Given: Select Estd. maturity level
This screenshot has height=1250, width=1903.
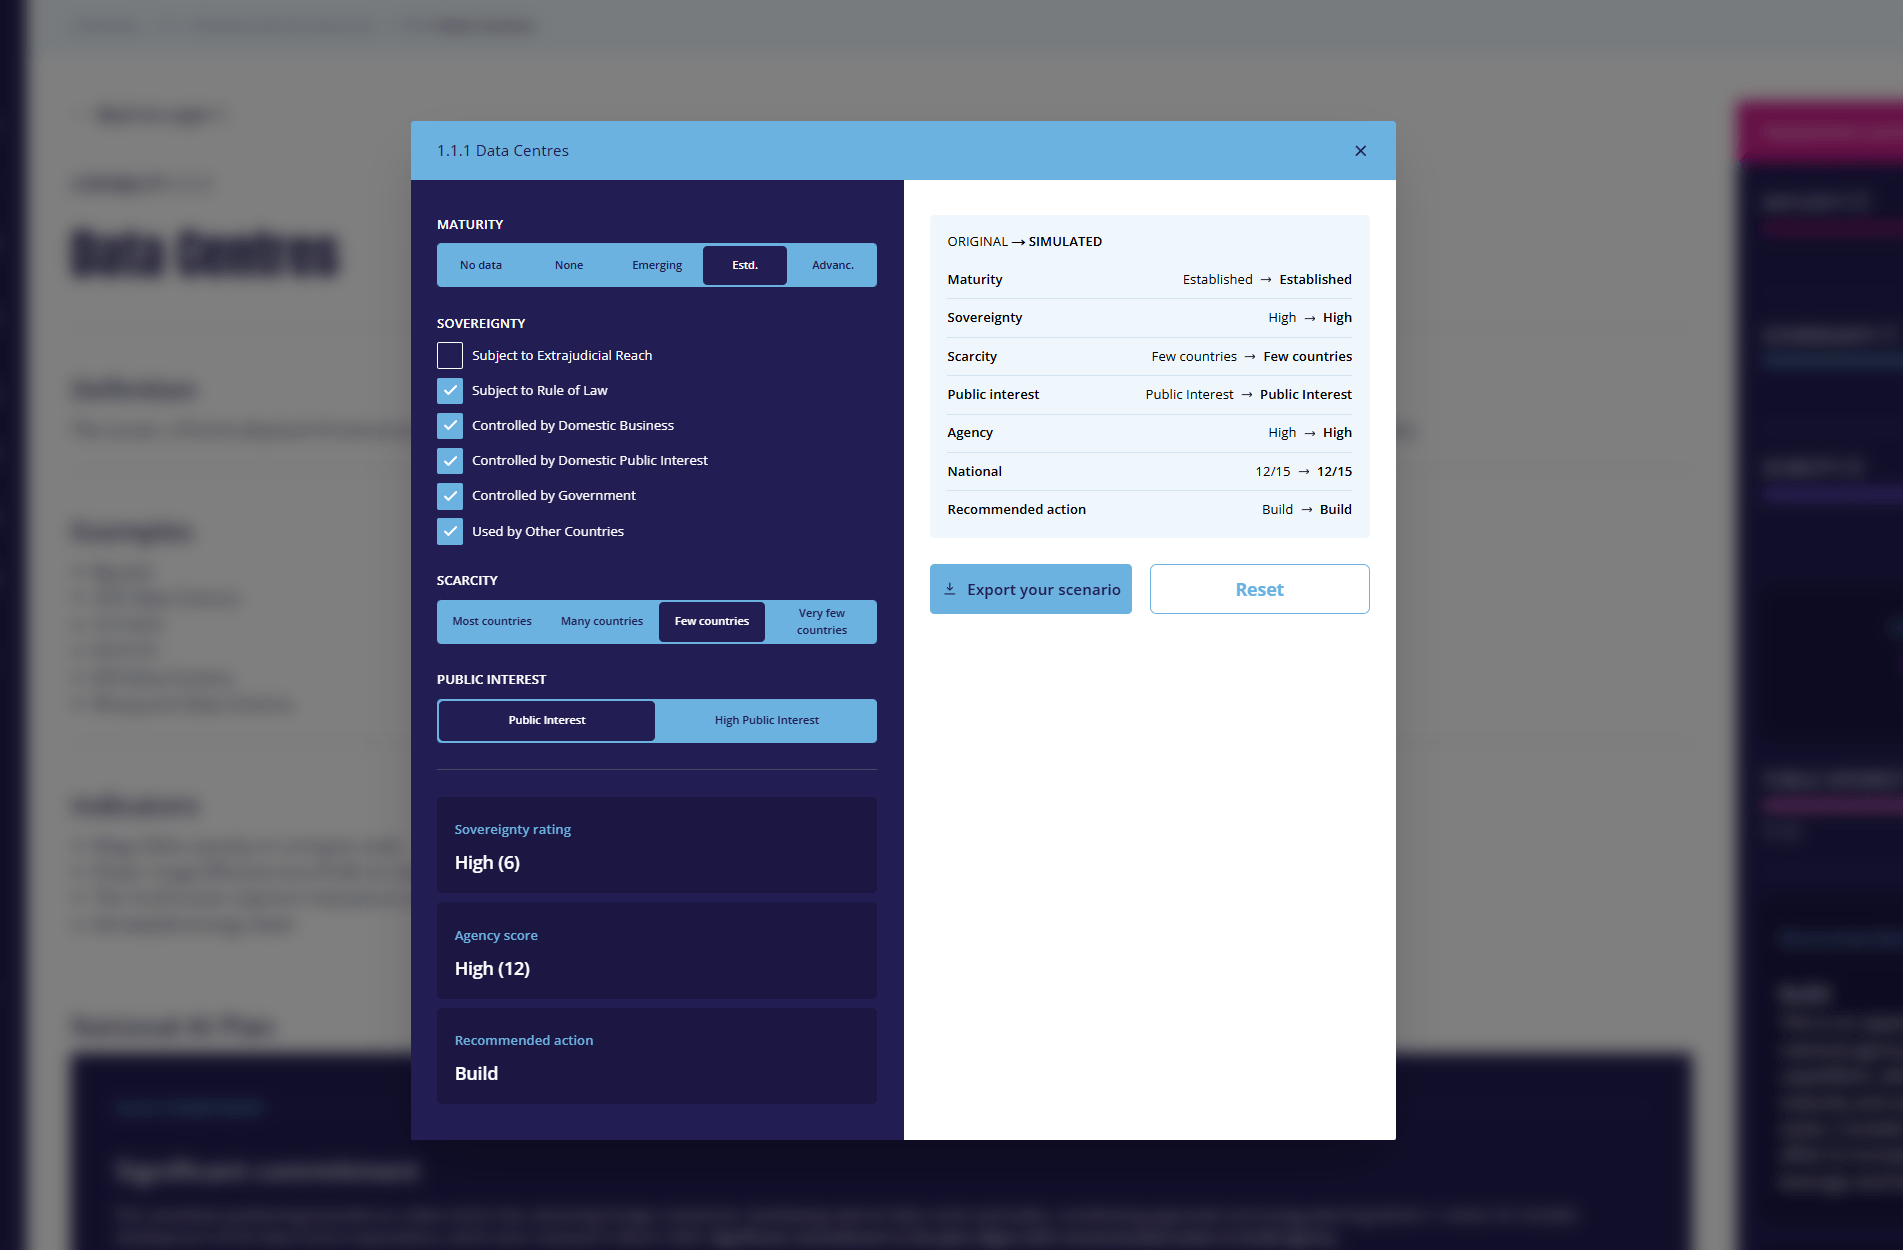Looking at the screenshot, I should click(x=745, y=265).
